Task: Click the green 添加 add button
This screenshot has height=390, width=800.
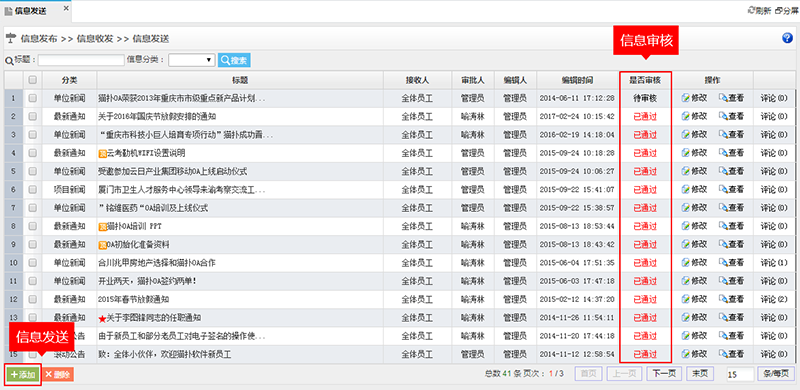Action: (x=23, y=375)
